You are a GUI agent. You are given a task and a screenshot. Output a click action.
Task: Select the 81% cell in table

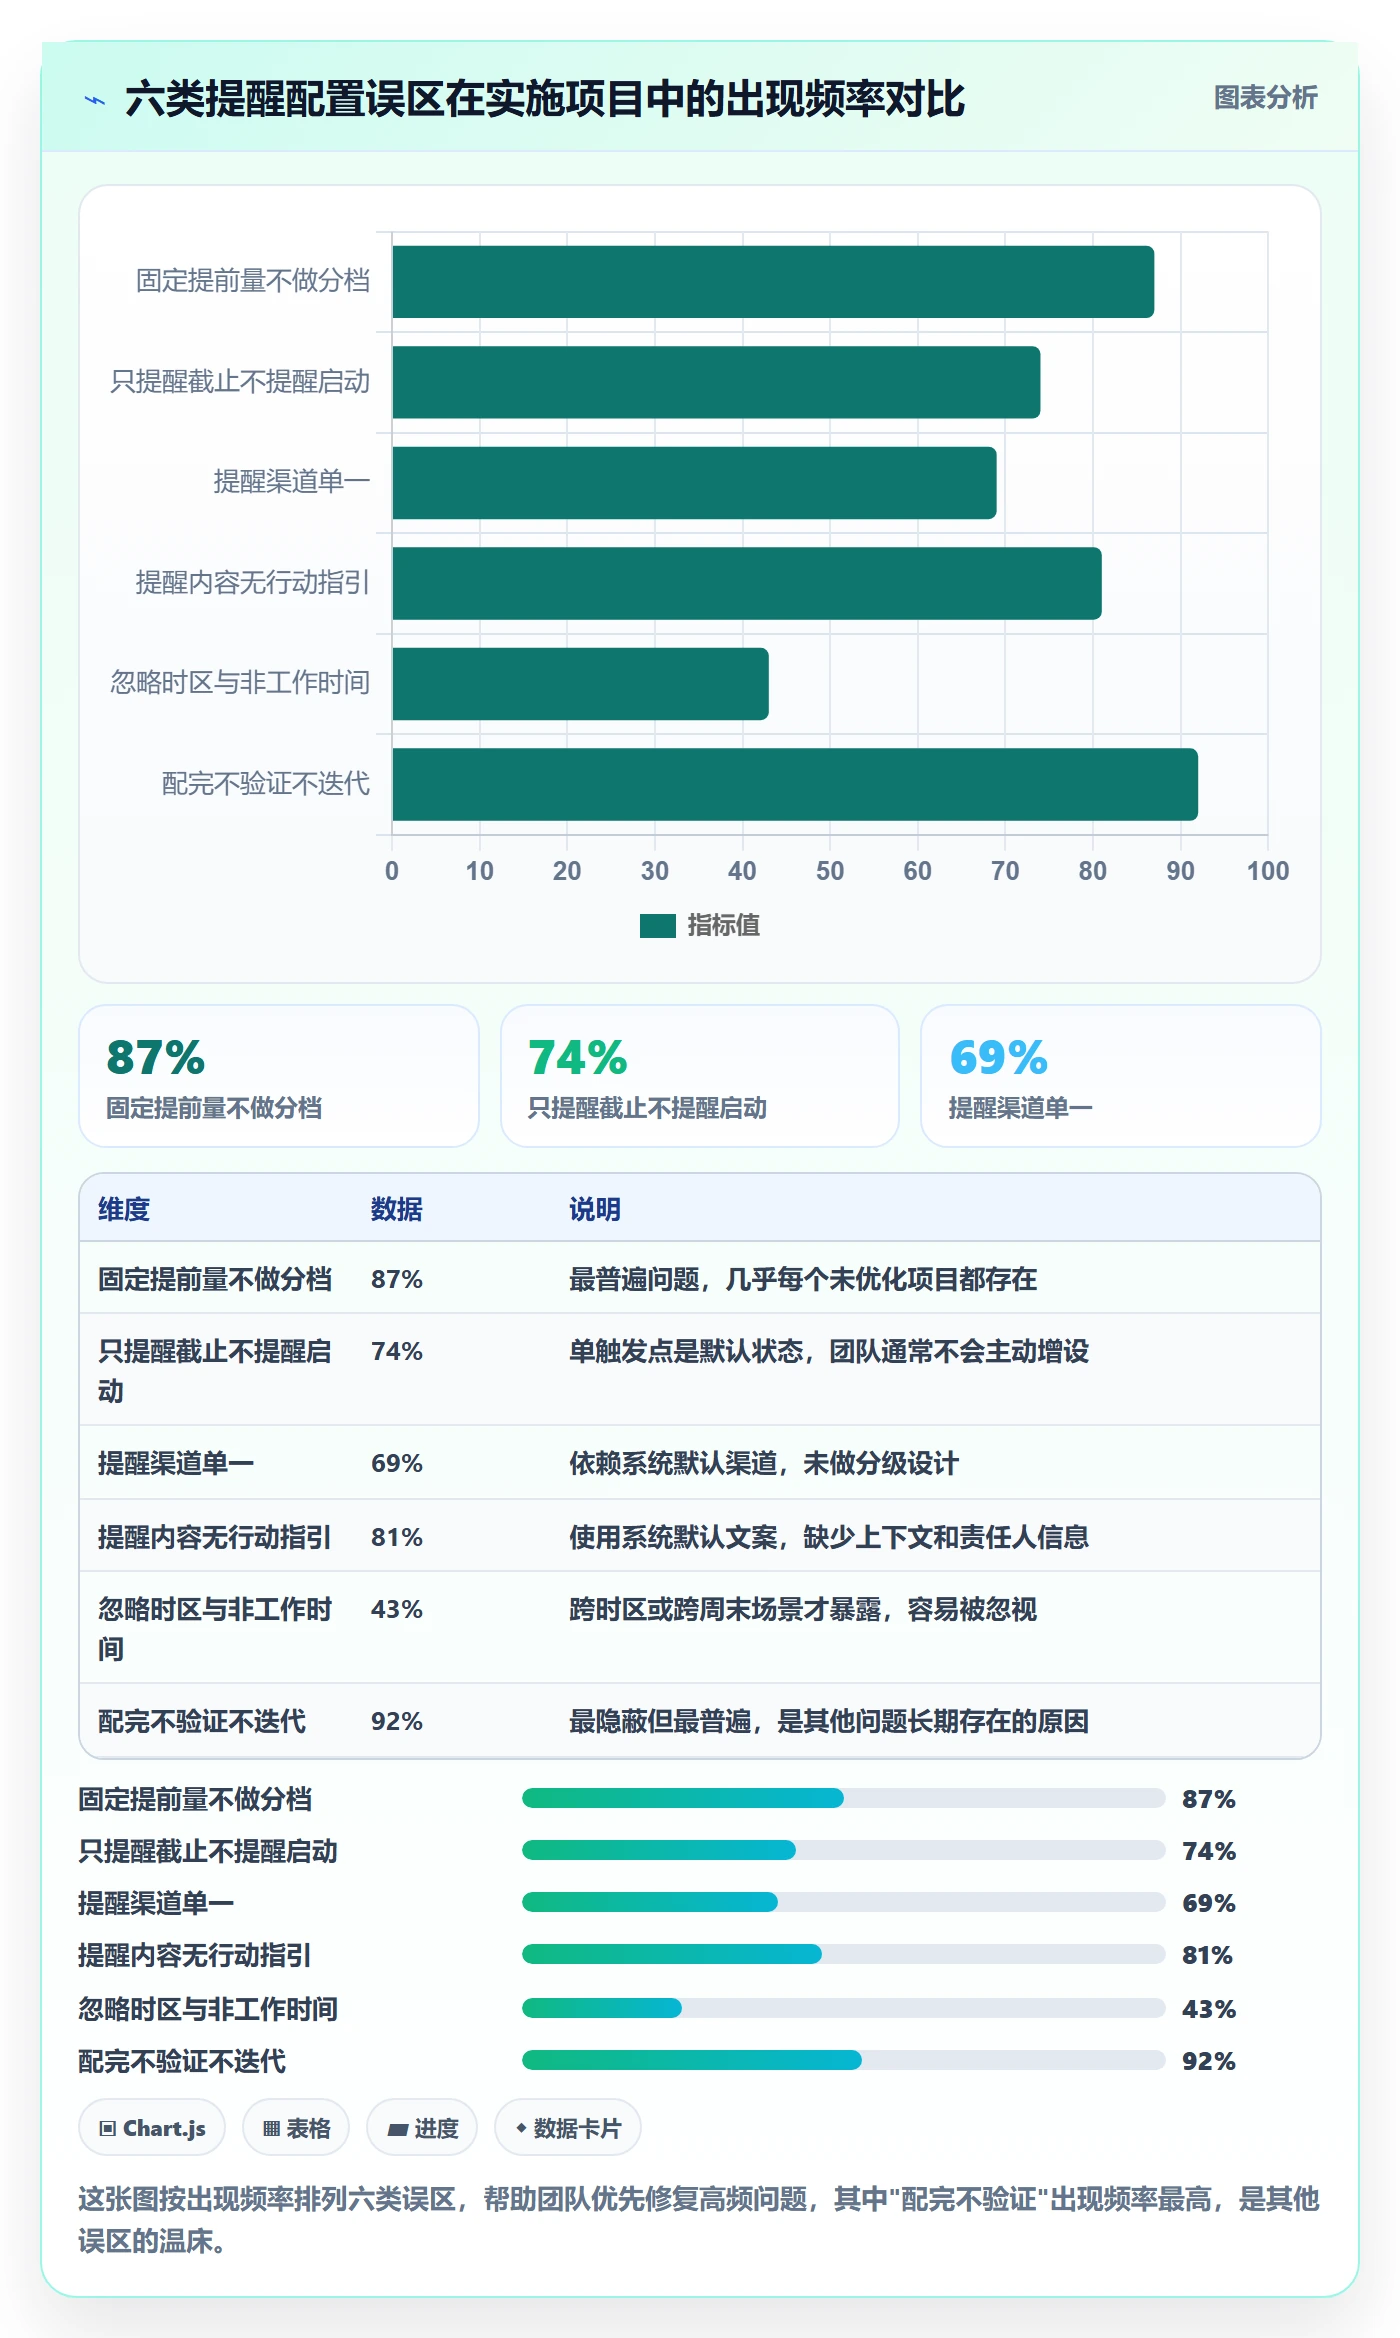pos(397,1537)
